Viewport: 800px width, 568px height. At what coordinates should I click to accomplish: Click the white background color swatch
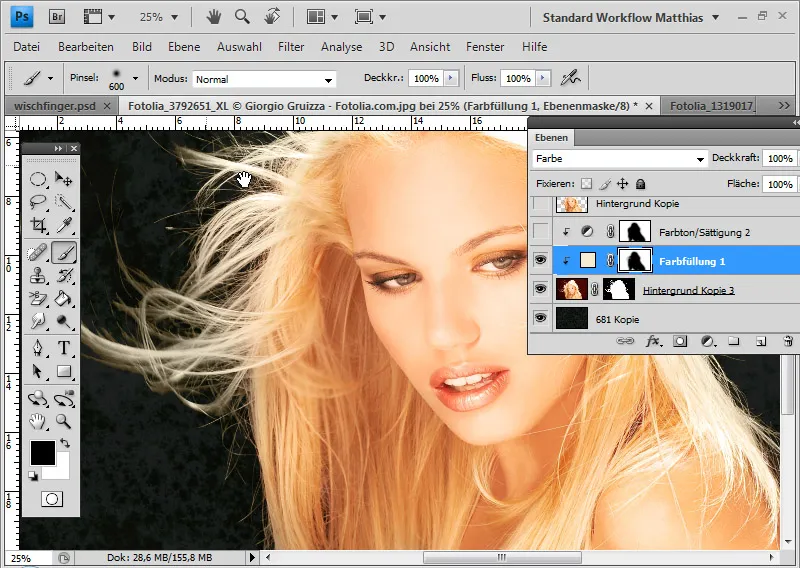click(61, 472)
